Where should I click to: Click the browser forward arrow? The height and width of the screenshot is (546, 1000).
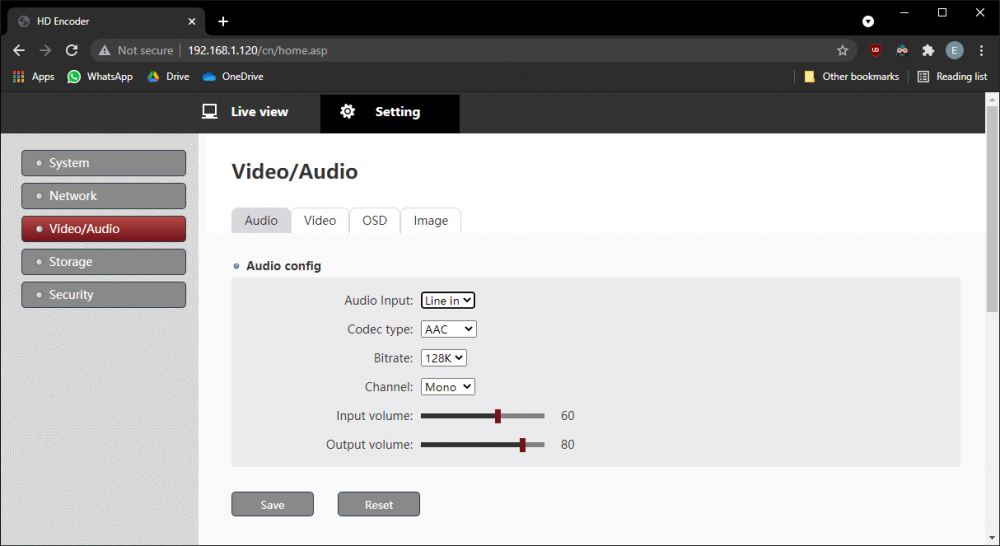(45, 50)
